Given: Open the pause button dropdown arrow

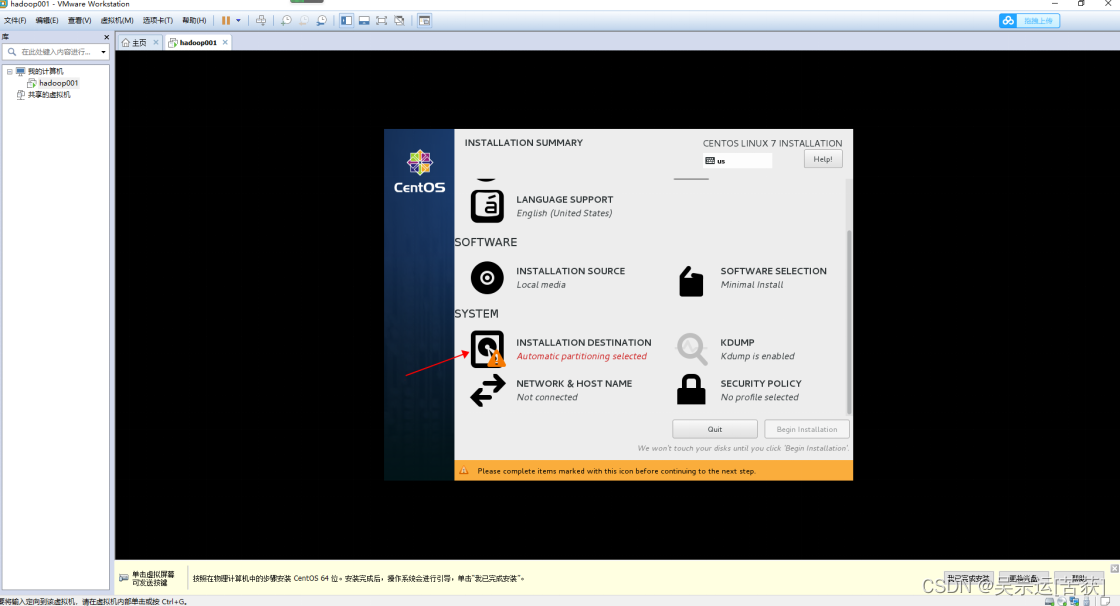Looking at the screenshot, I should 239,21.
